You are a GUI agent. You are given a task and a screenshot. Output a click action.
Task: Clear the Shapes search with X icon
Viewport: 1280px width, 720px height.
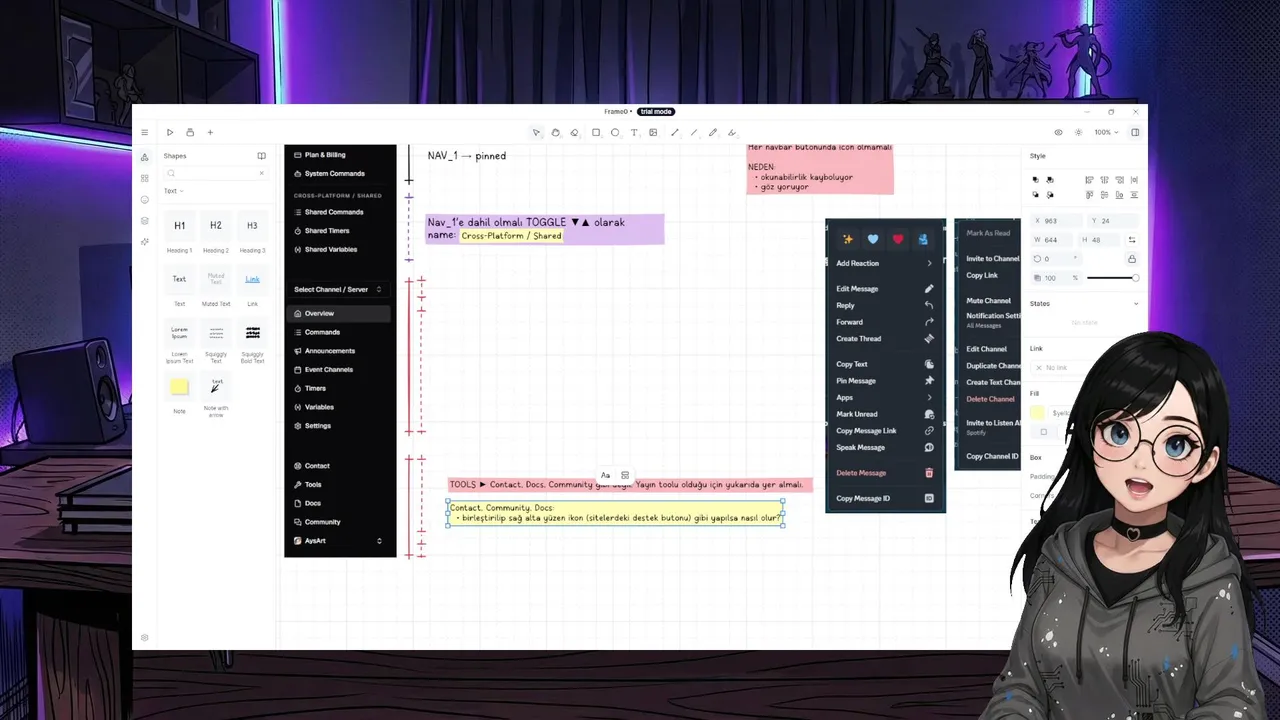[x=262, y=173]
